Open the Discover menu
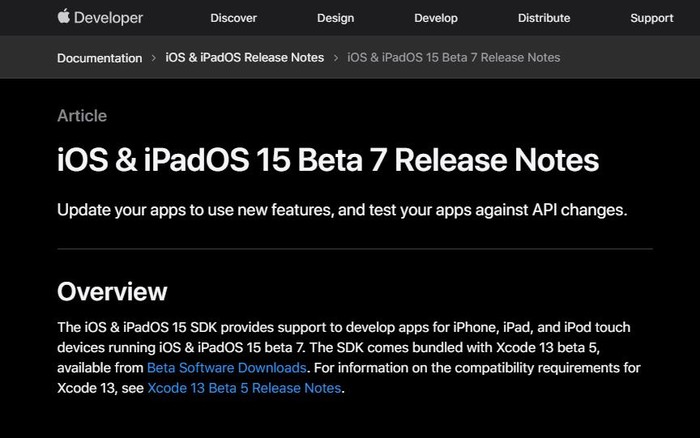 point(233,18)
